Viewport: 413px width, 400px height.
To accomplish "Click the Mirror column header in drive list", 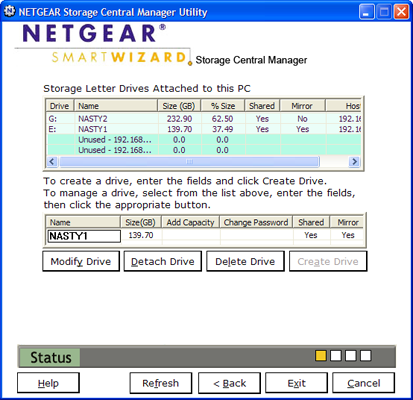I will [x=302, y=106].
